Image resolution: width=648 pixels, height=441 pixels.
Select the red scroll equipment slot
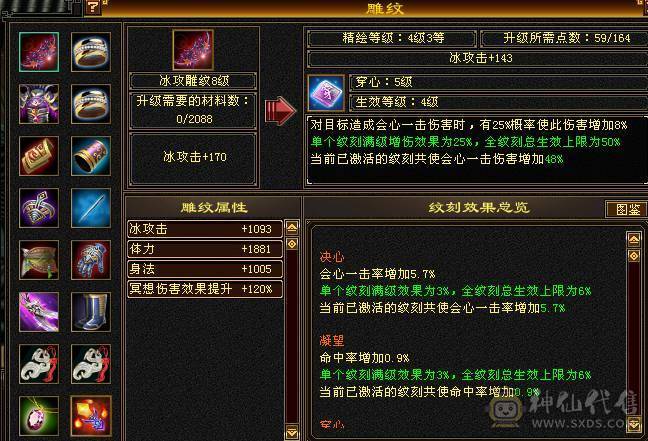pyautogui.click(x=39, y=156)
